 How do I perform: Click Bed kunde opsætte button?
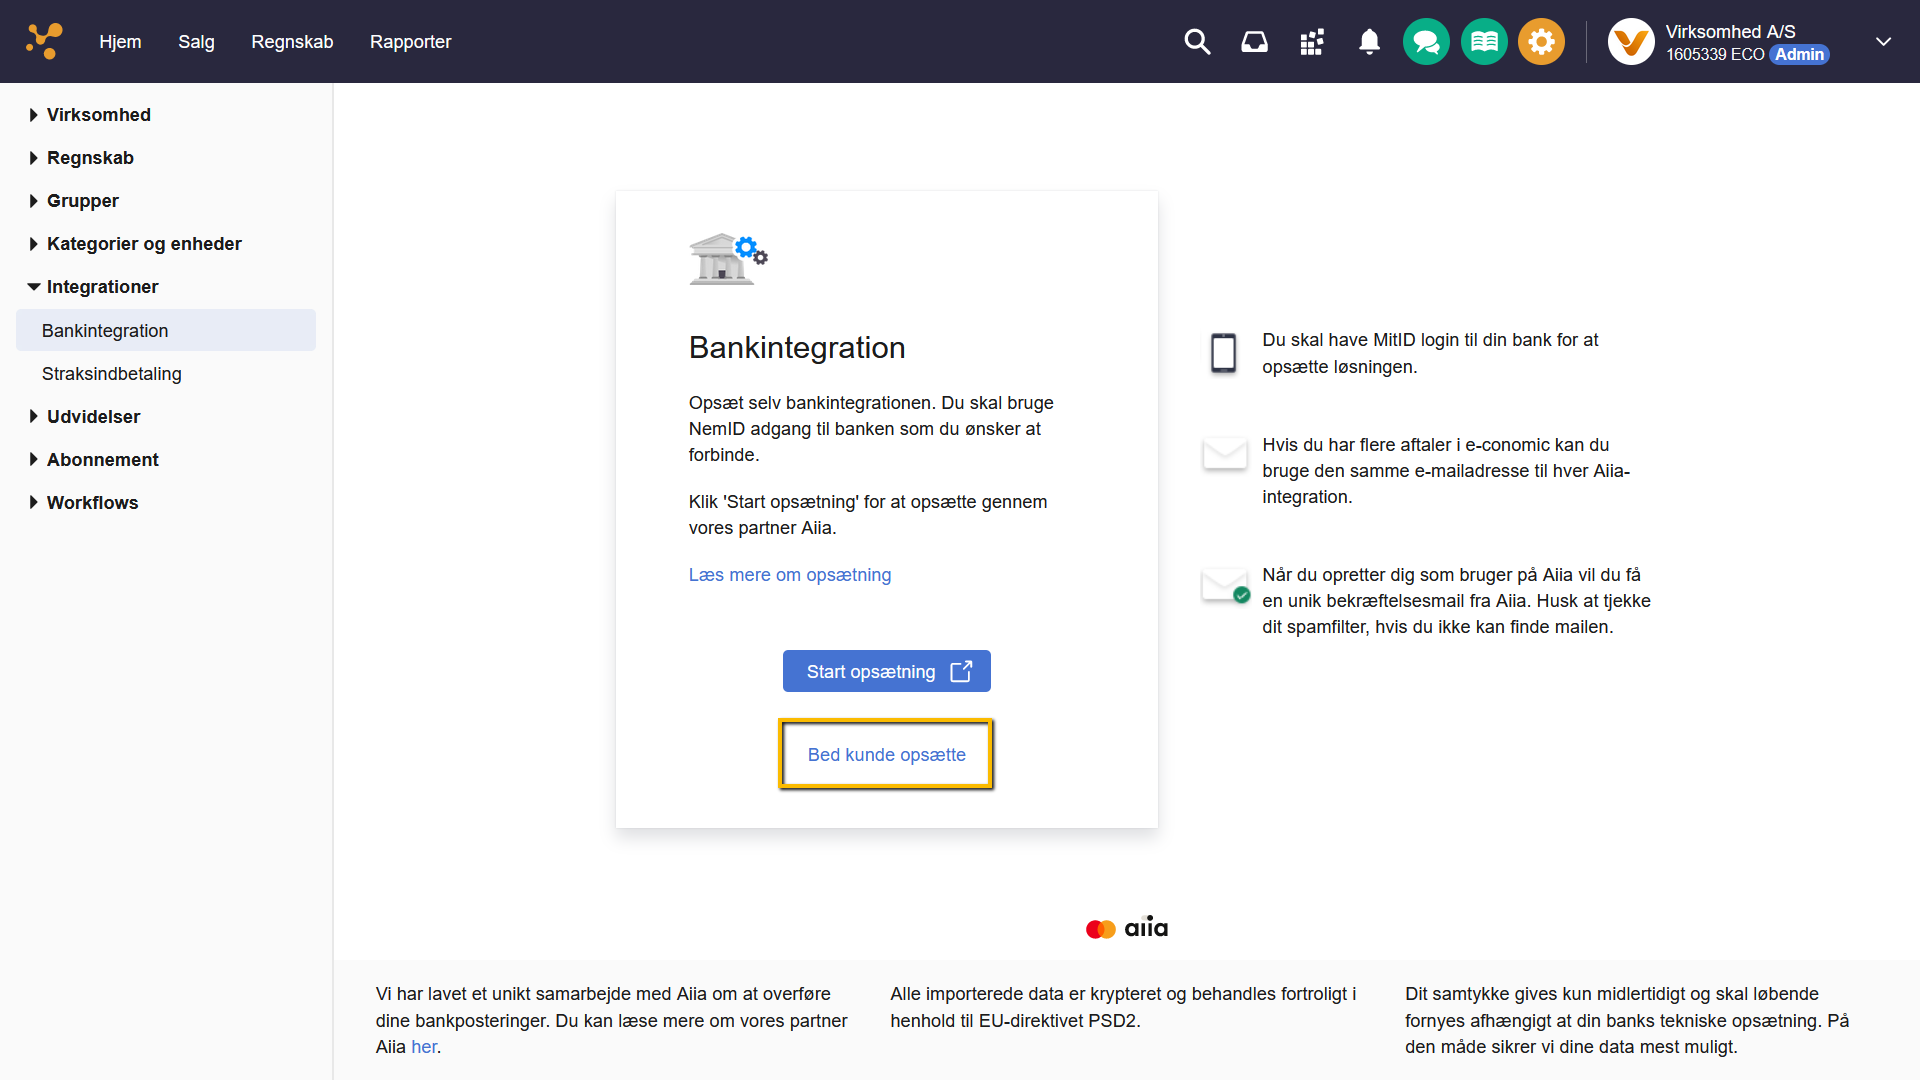[x=886, y=755]
